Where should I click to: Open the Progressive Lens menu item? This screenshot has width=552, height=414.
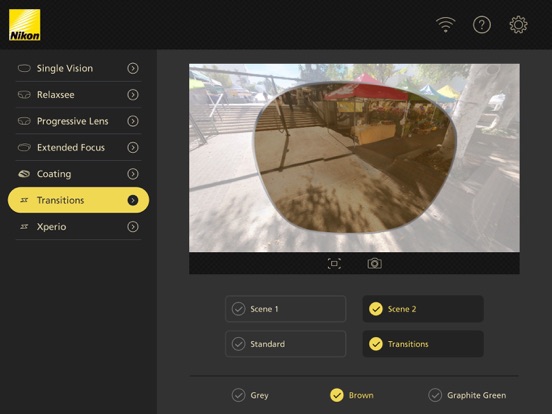(79, 121)
